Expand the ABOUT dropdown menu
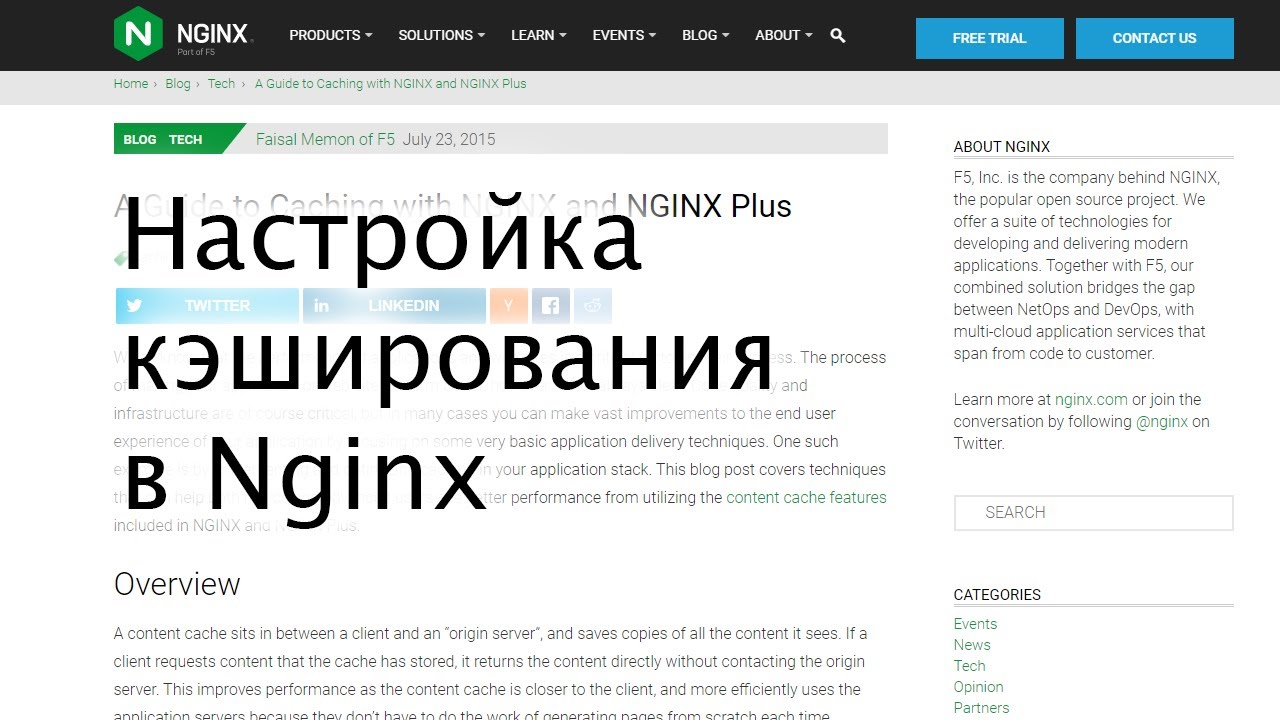Viewport: 1280px width, 720px height. click(x=784, y=35)
